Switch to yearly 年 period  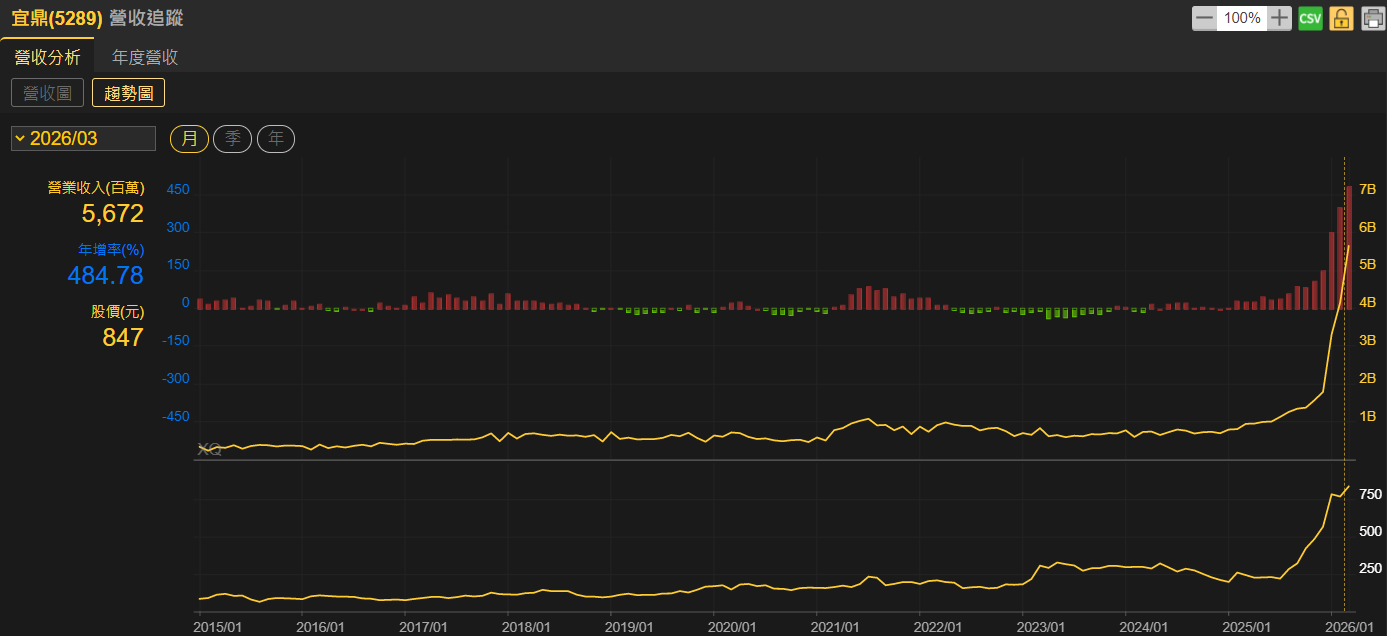[276, 139]
